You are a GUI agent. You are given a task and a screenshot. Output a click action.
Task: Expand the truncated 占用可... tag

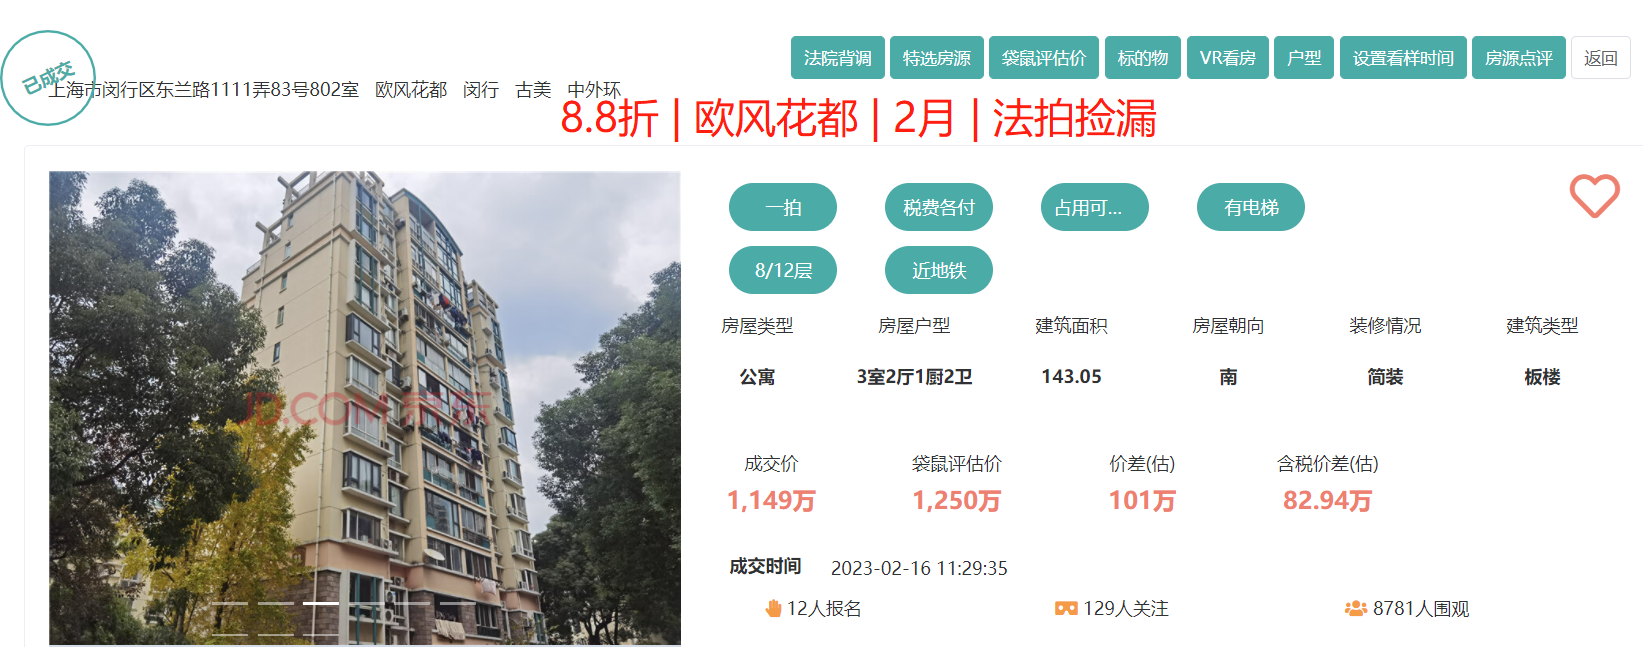(1094, 207)
